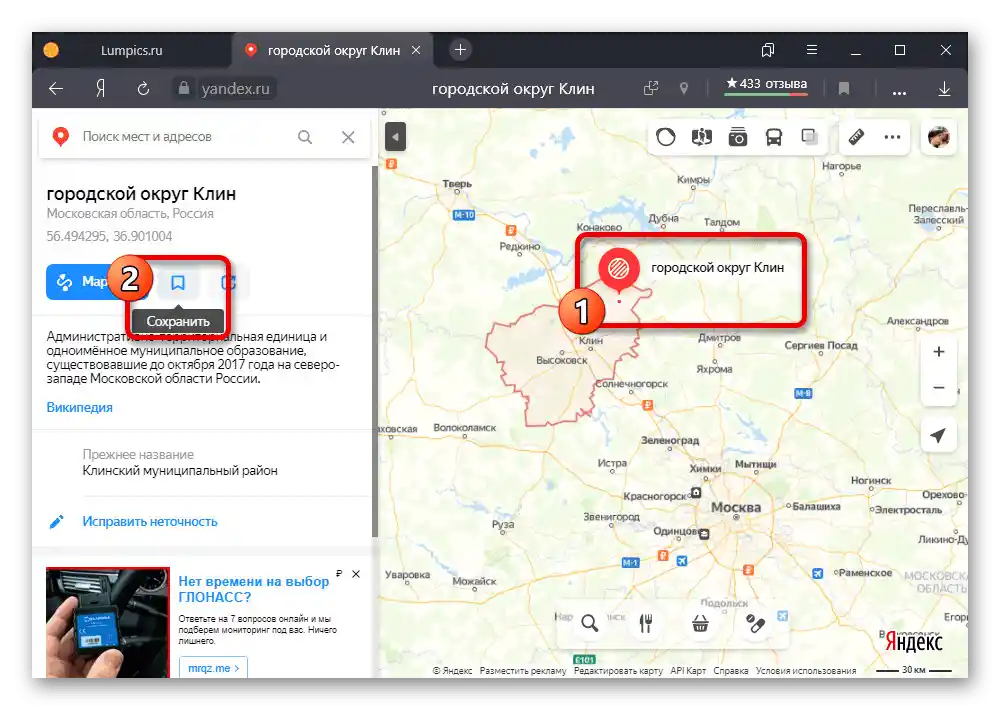The height and width of the screenshot is (710, 1000).
Task: Locate my position with the arrow button
Action: pos(938,435)
